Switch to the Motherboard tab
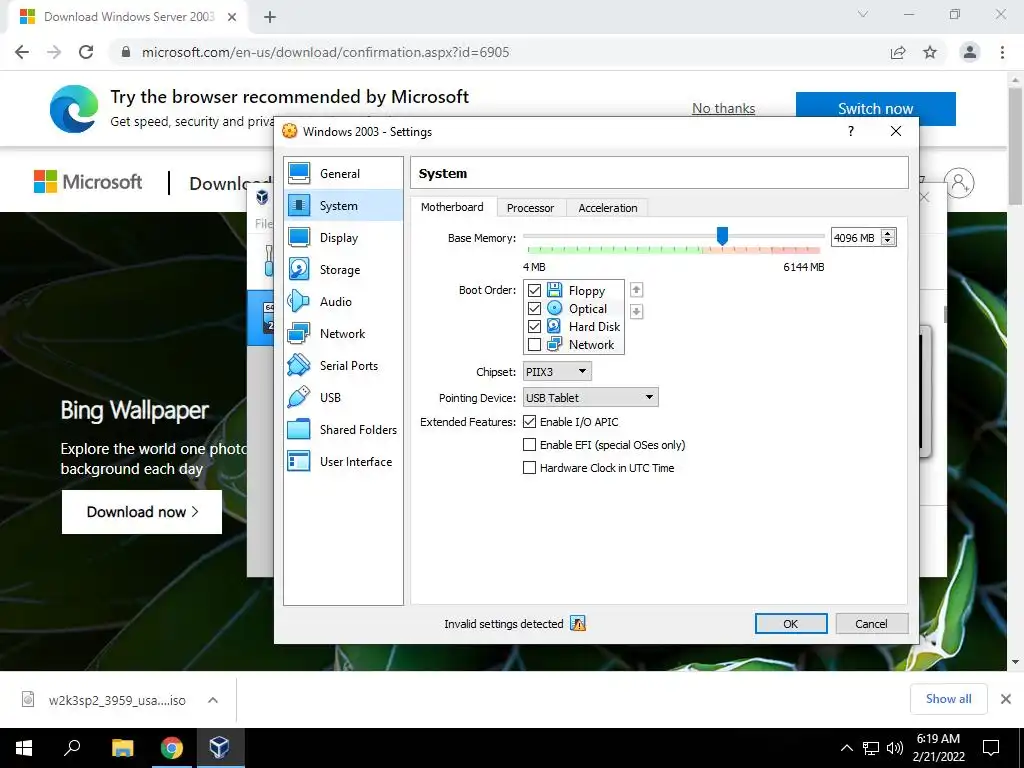Viewport: 1024px width, 768px height. 453,207
